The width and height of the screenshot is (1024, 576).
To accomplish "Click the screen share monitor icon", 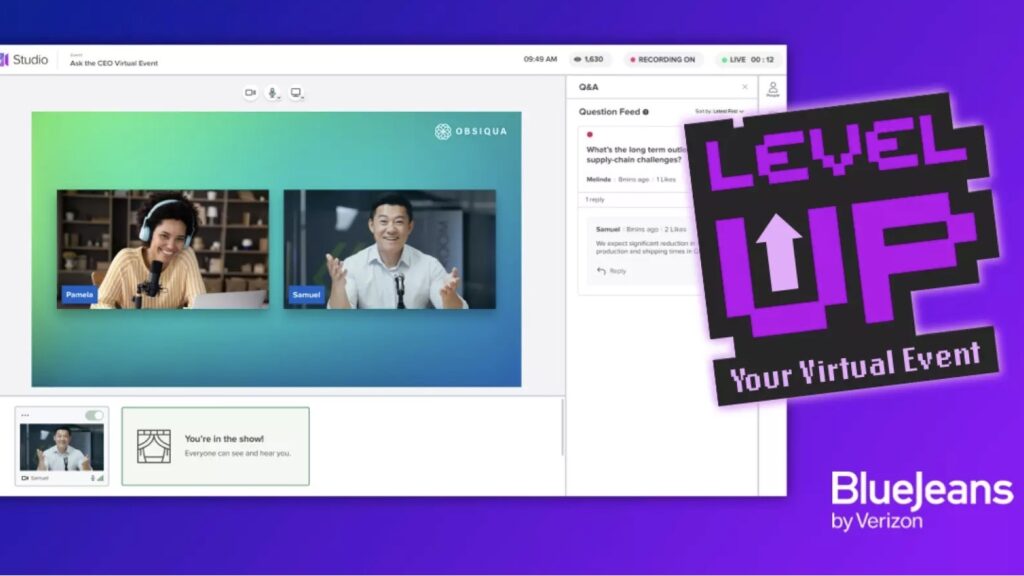I will pos(296,92).
